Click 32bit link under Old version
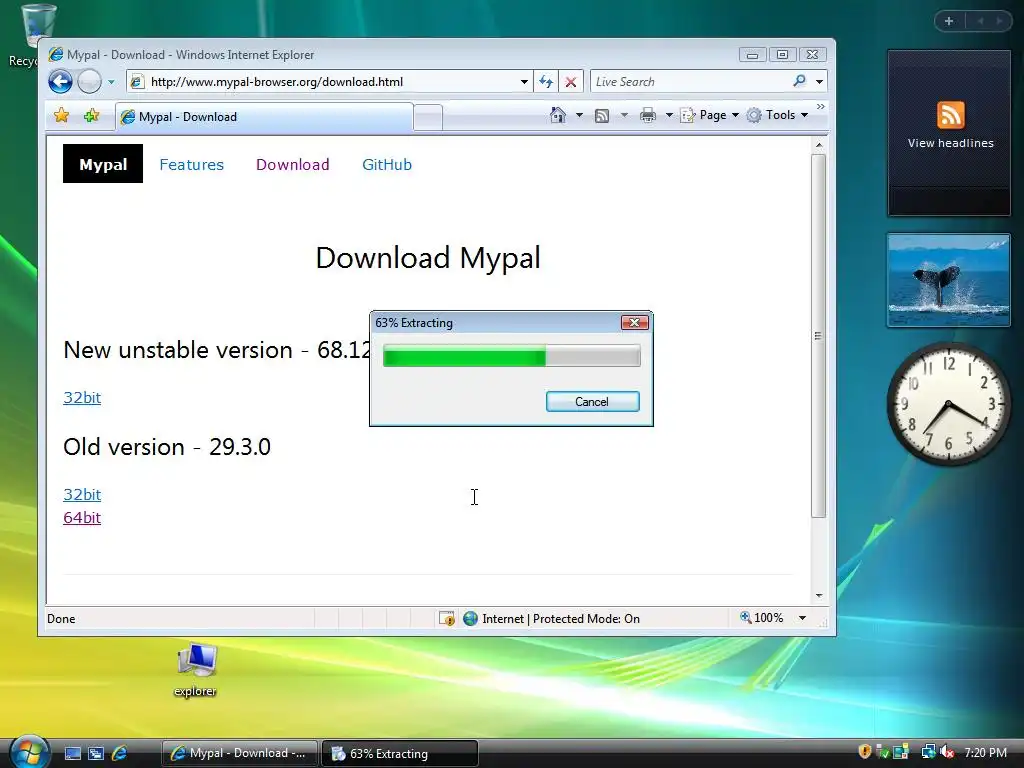This screenshot has width=1024, height=768. [x=82, y=494]
